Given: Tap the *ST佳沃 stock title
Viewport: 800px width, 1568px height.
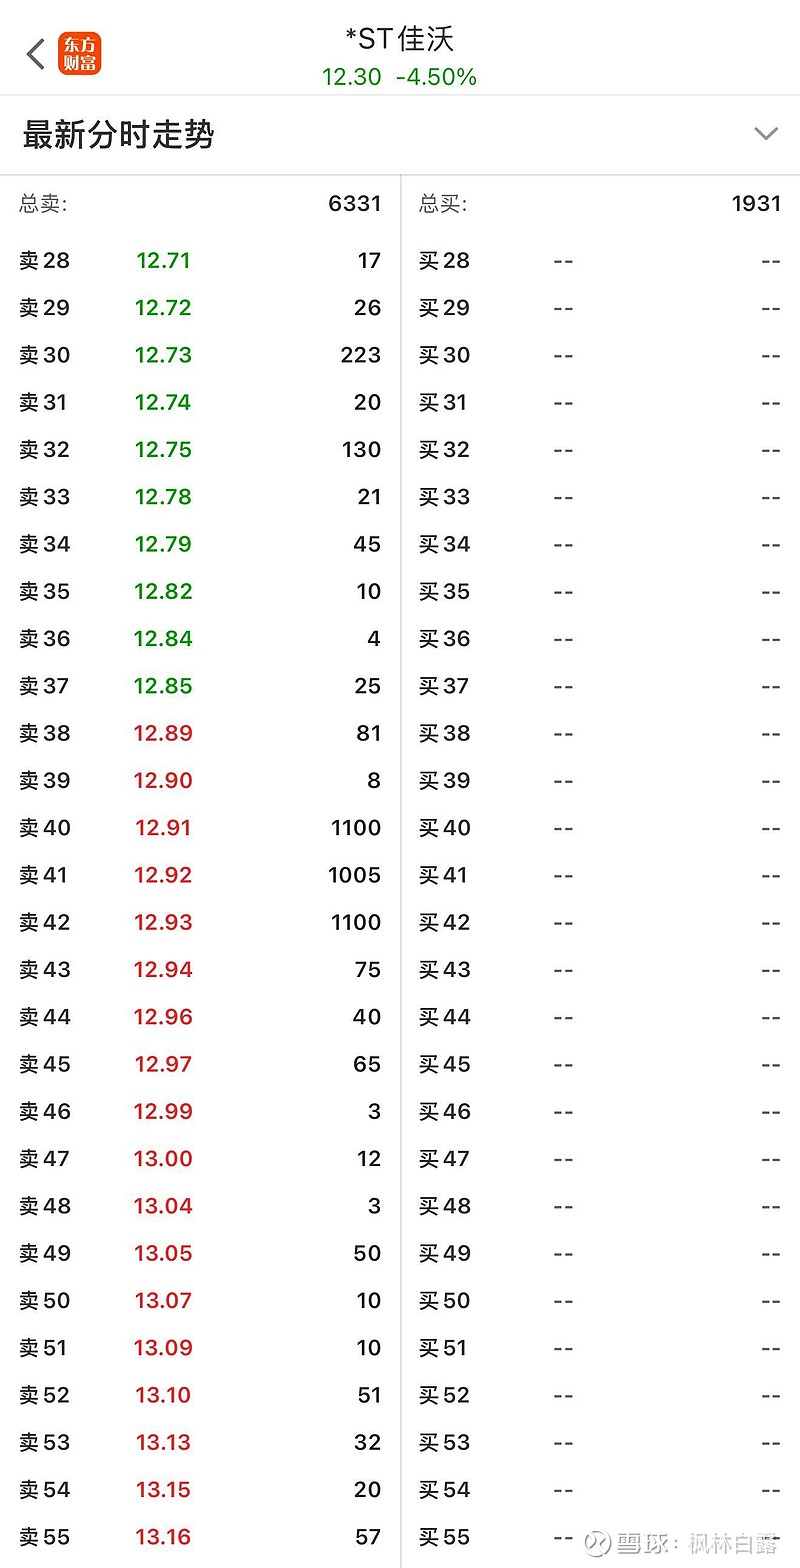Looking at the screenshot, I should [x=399, y=39].
